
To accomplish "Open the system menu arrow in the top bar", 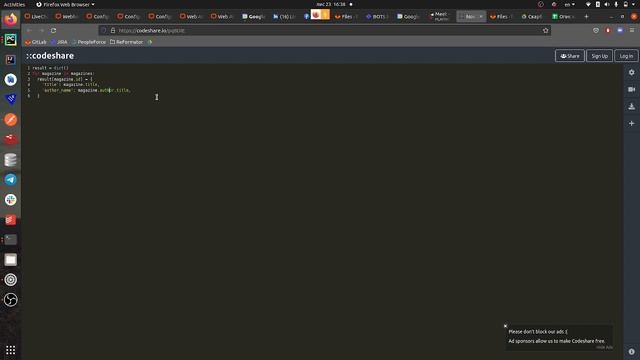I will 633,4.
